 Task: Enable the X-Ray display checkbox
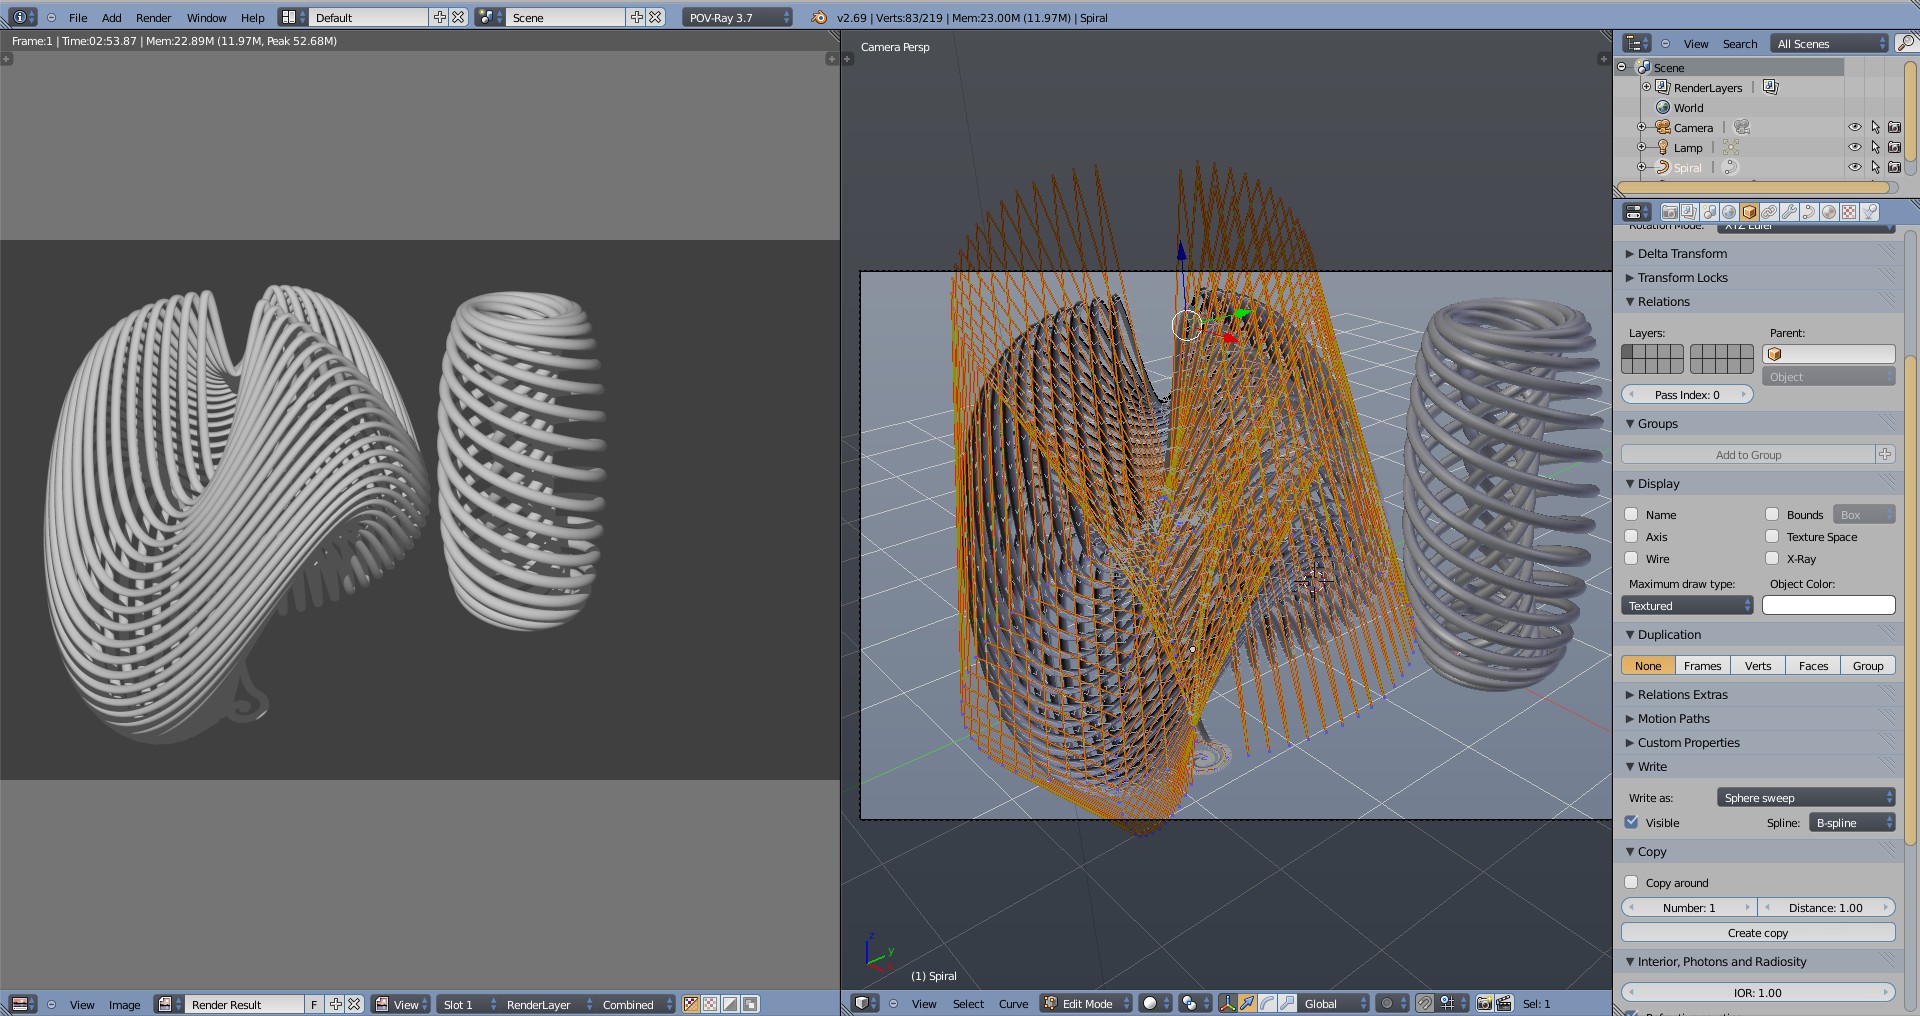point(1772,558)
